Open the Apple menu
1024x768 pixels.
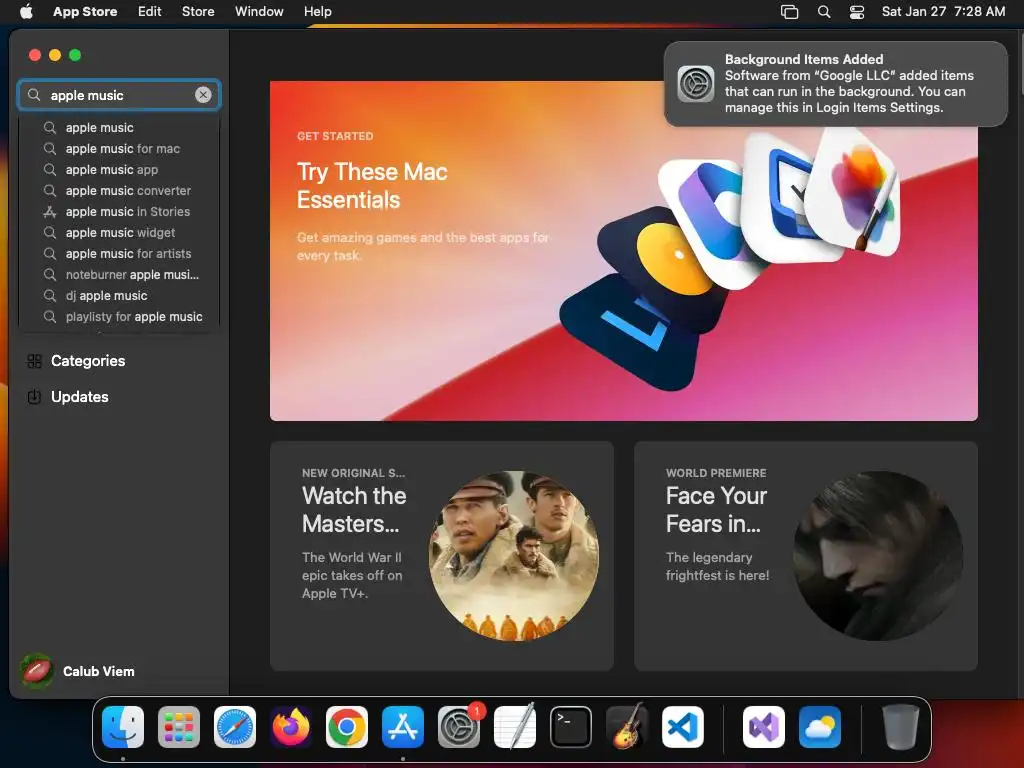coord(26,11)
